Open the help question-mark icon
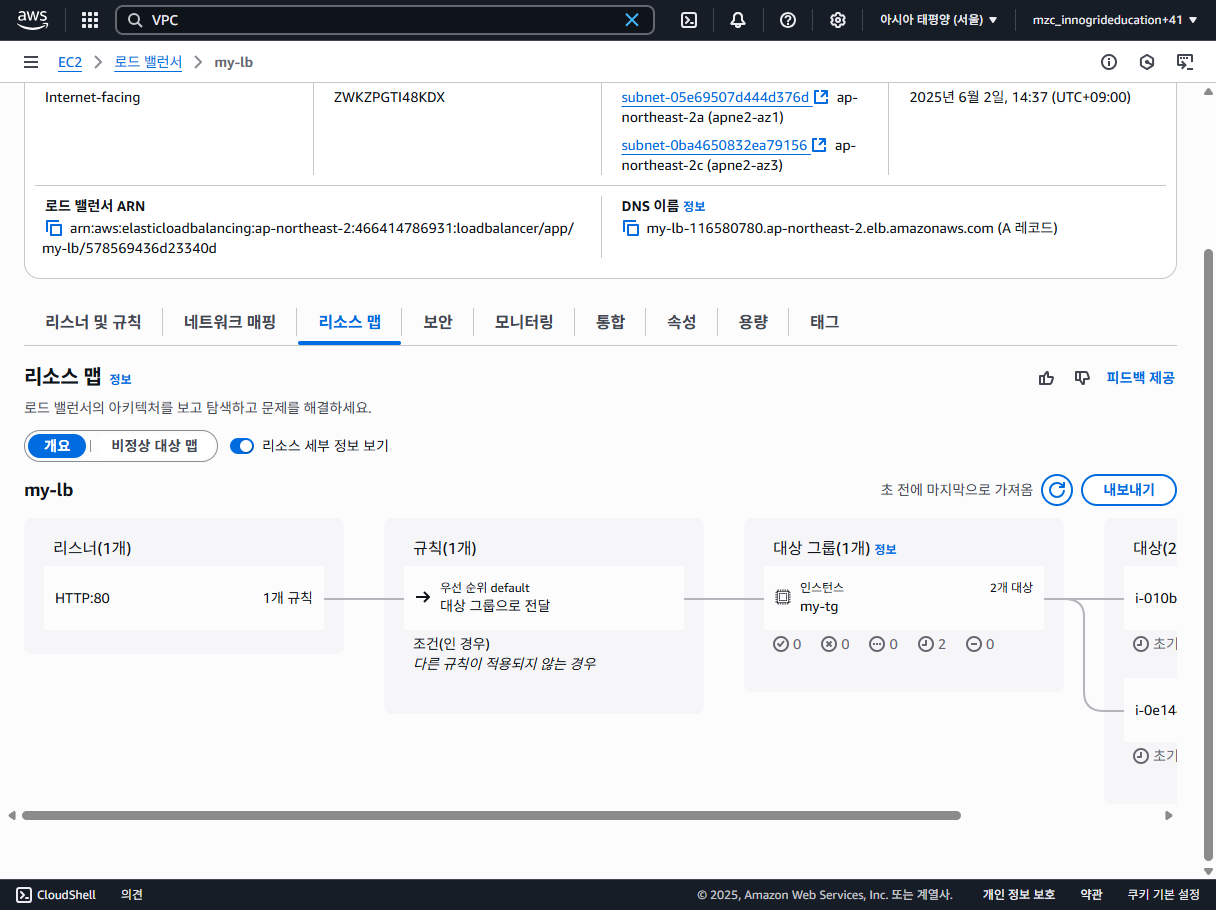The image size is (1216, 910). click(x=788, y=20)
